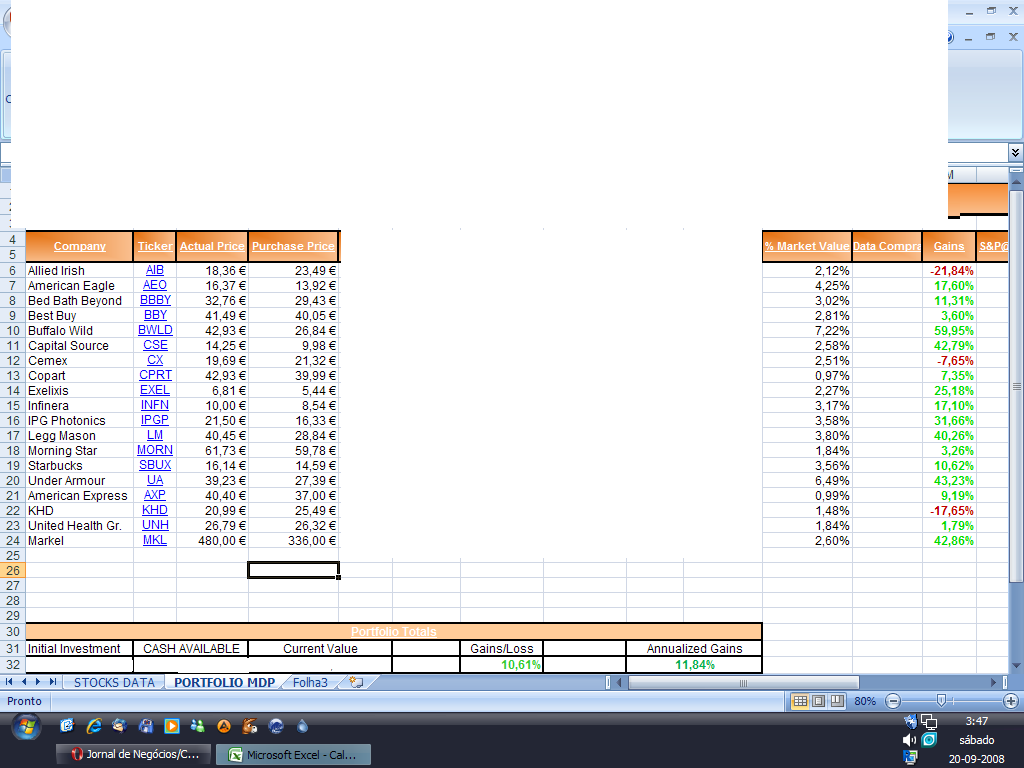Click the zoom out minus button
Viewport: 1024px width, 768px height.
click(893, 701)
